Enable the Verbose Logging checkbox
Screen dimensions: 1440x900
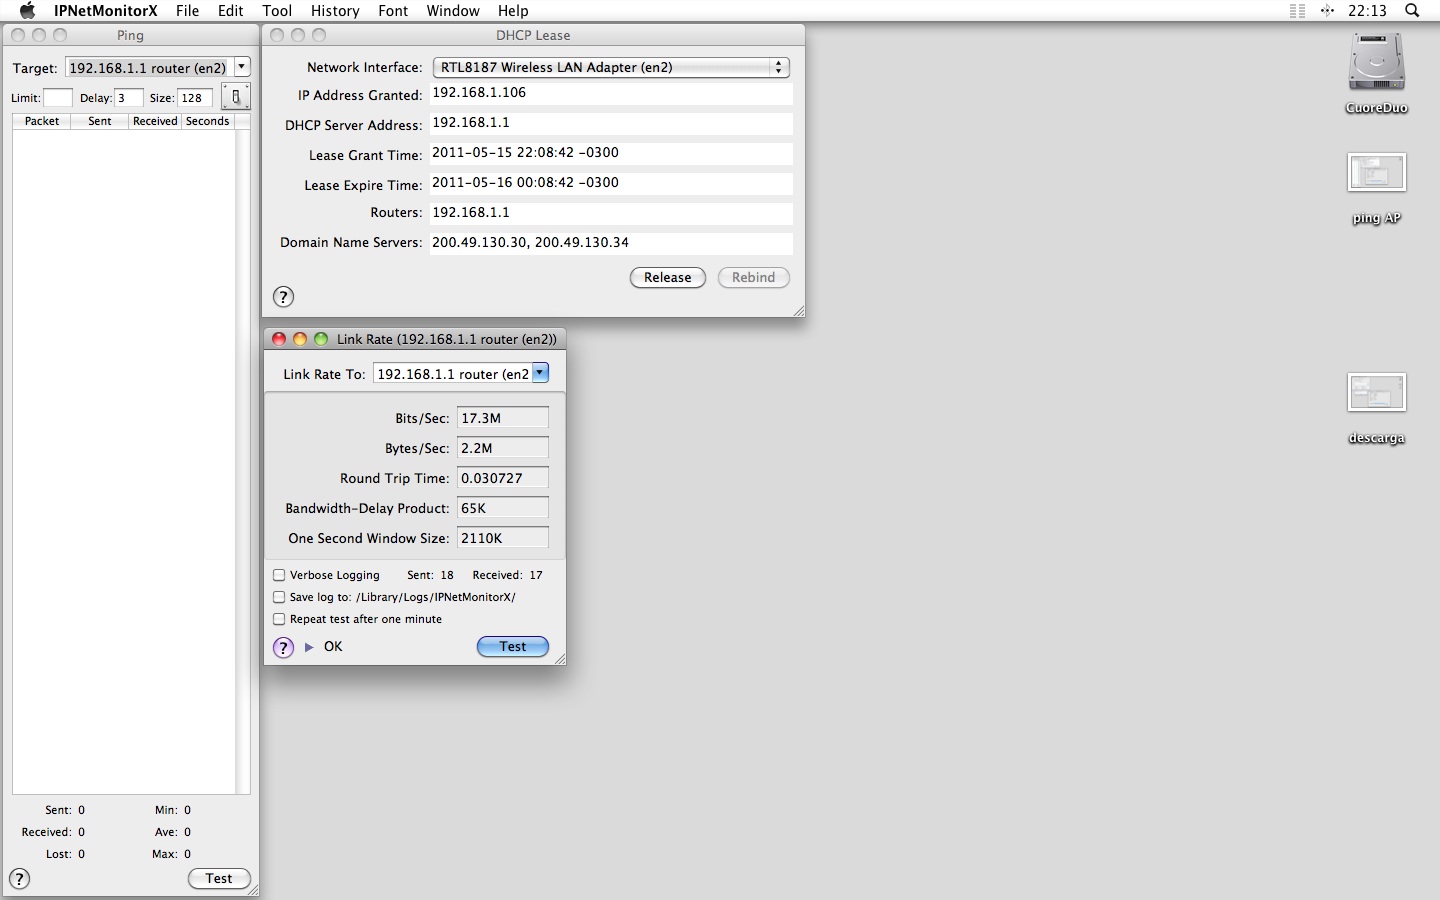tap(279, 575)
